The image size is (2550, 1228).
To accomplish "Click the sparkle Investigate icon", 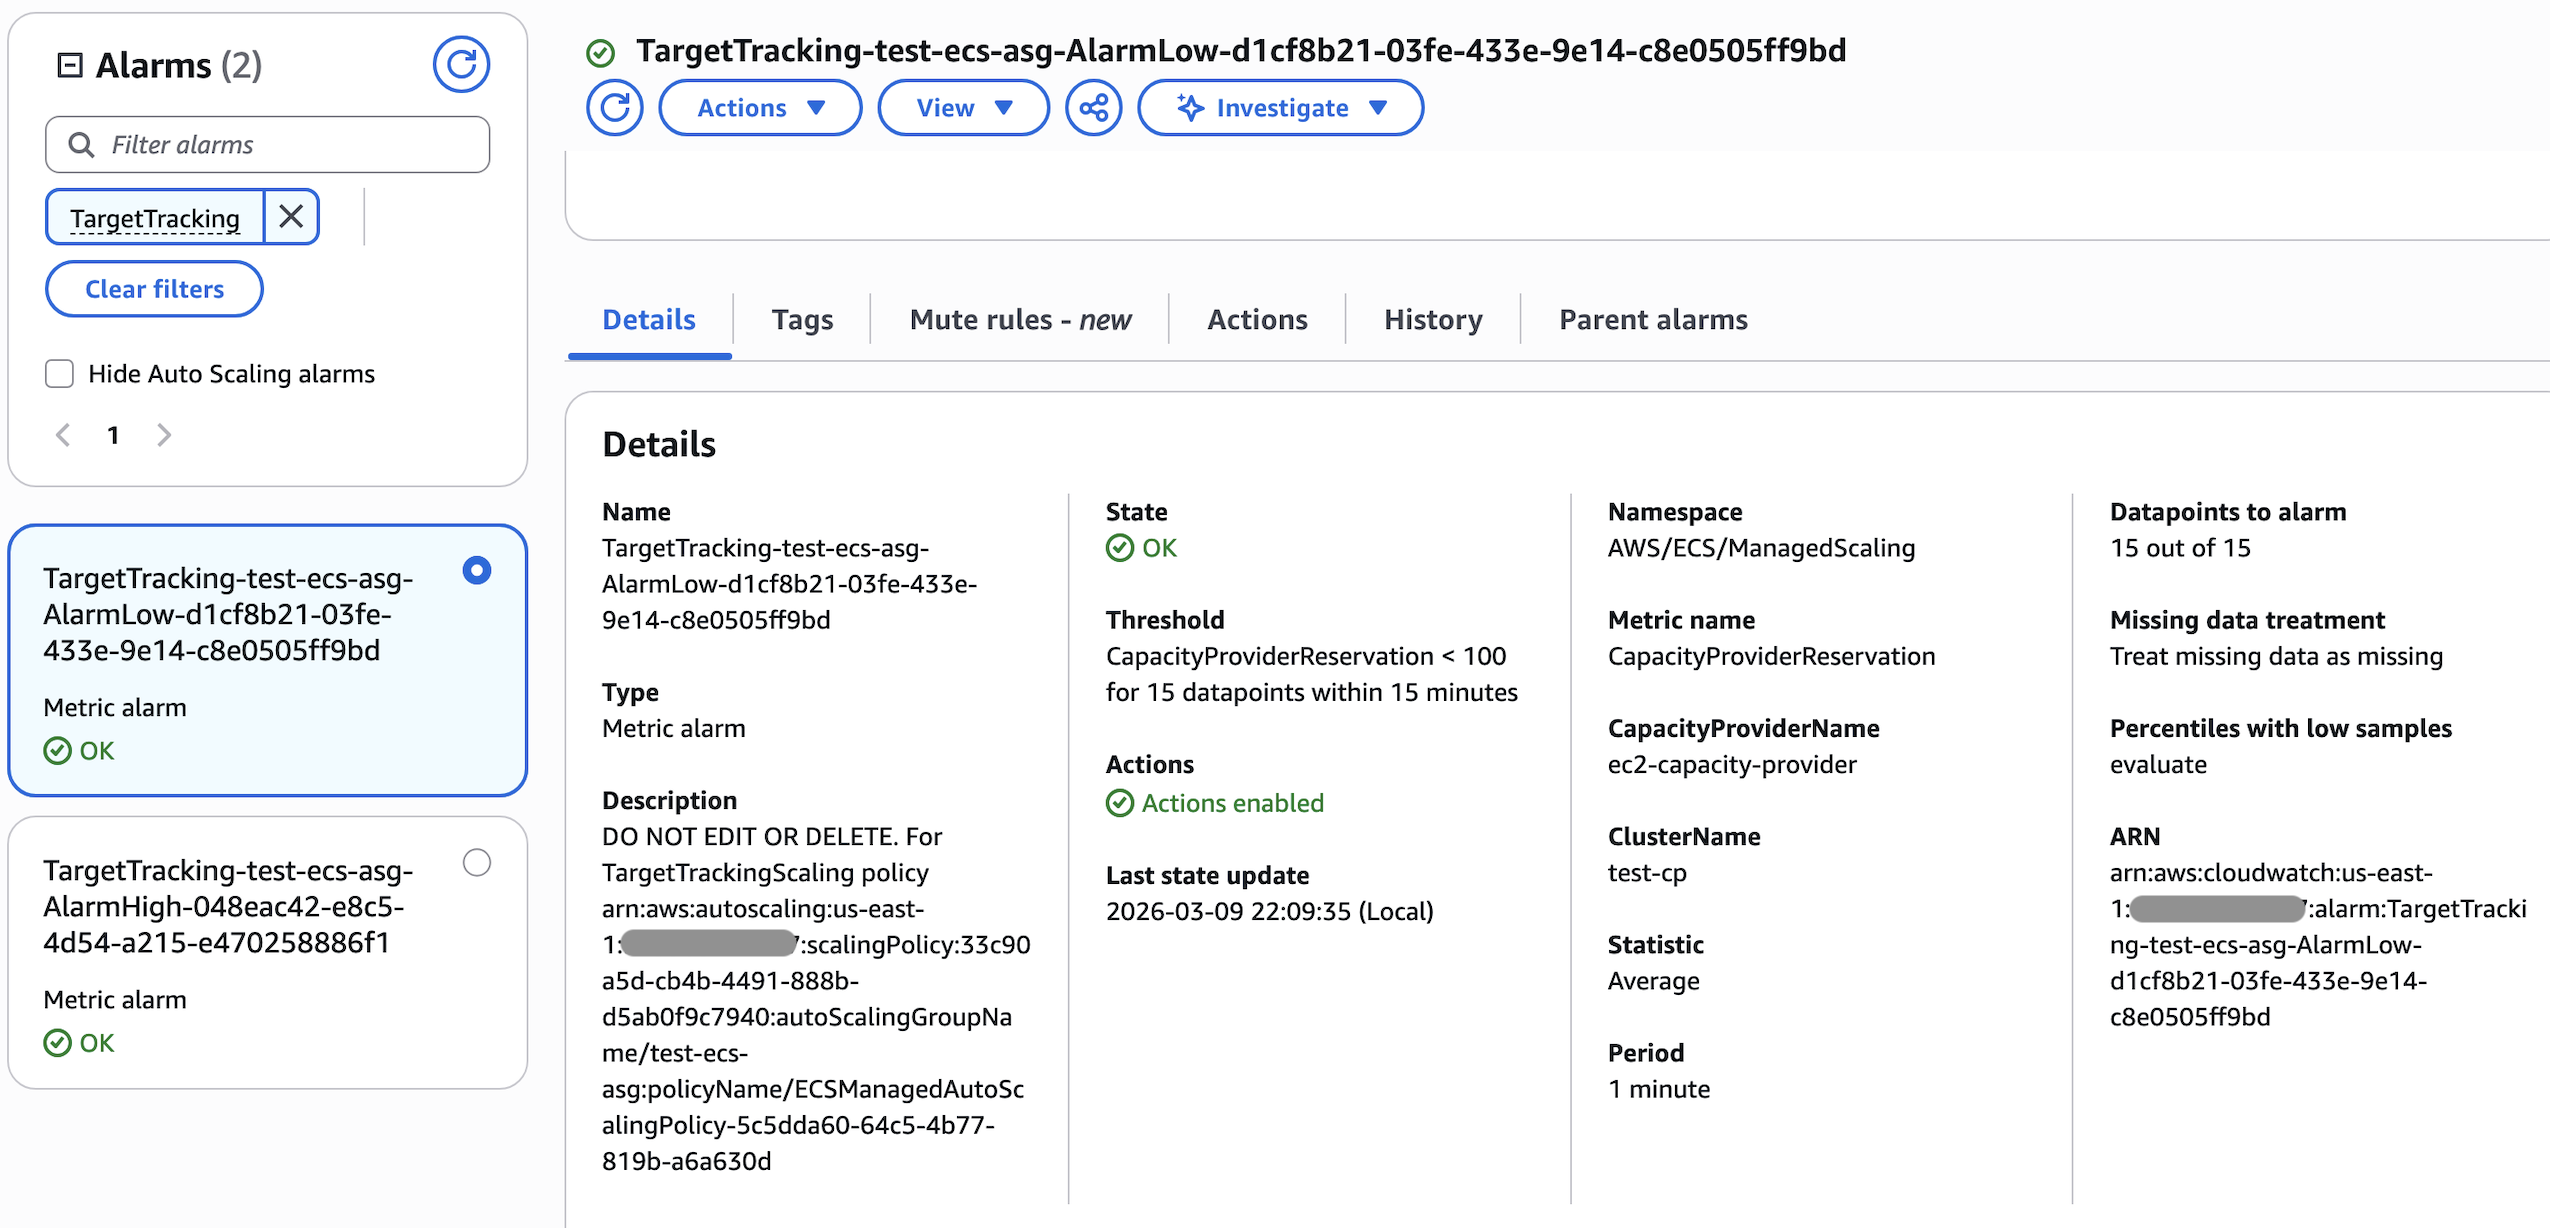I will pyautogui.click(x=1190, y=108).
